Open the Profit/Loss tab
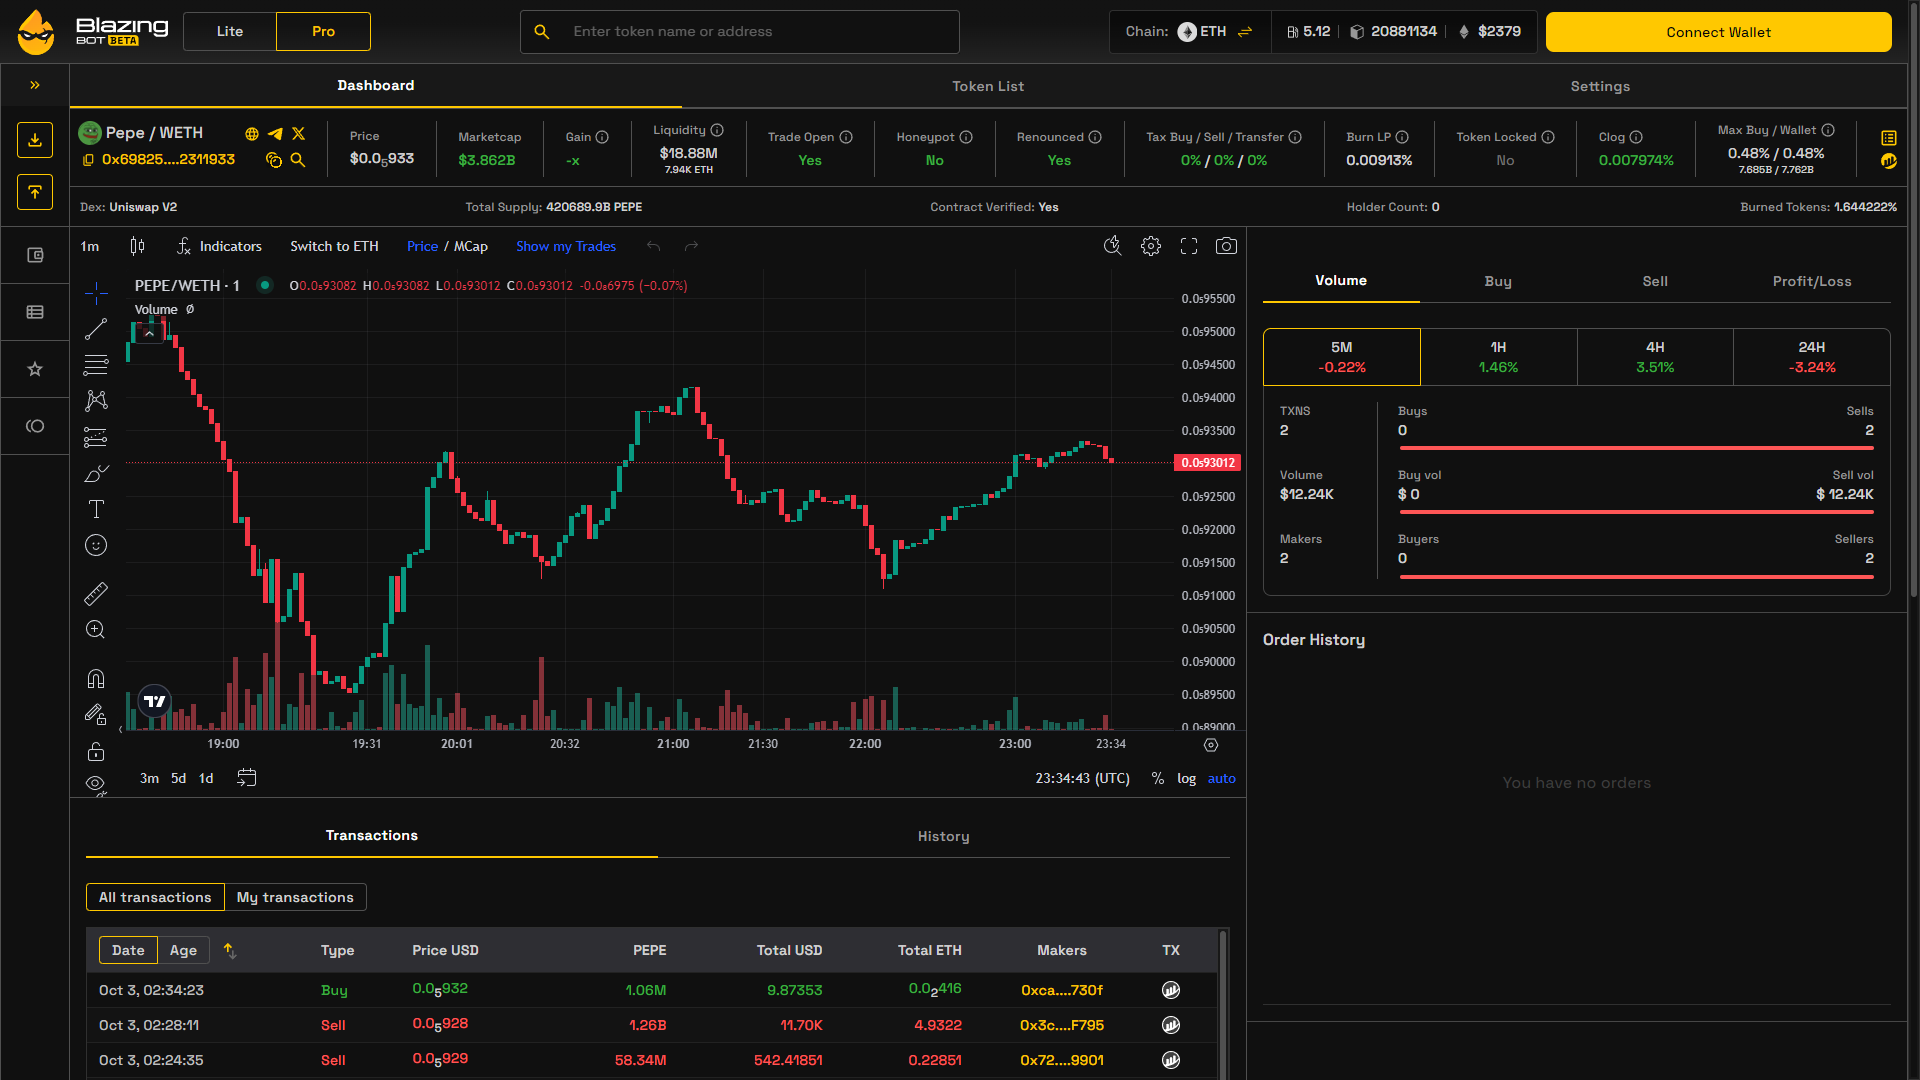 point(1811,281)
